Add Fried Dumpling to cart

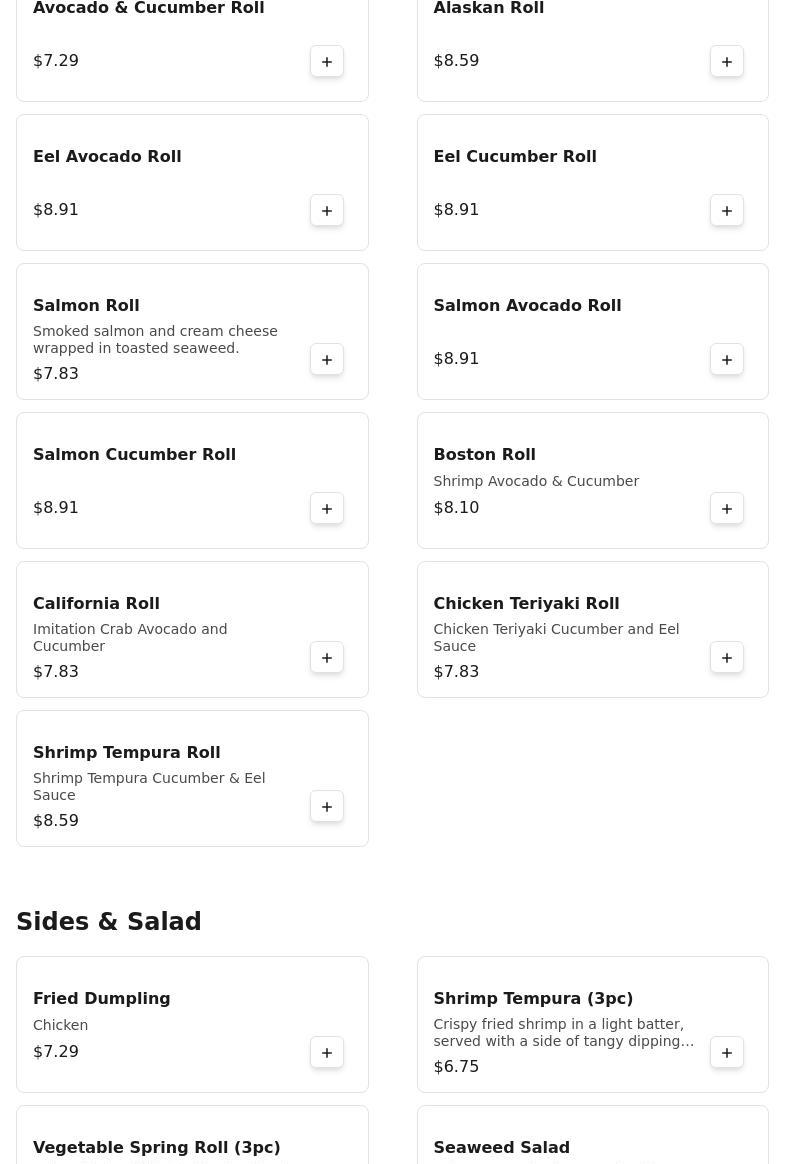327,1053
